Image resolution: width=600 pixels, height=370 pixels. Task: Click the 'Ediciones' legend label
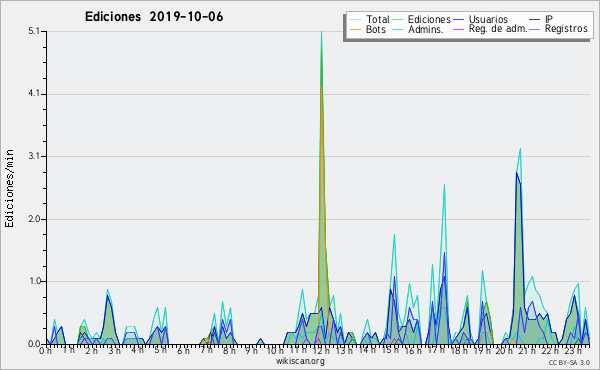(429, 19)
